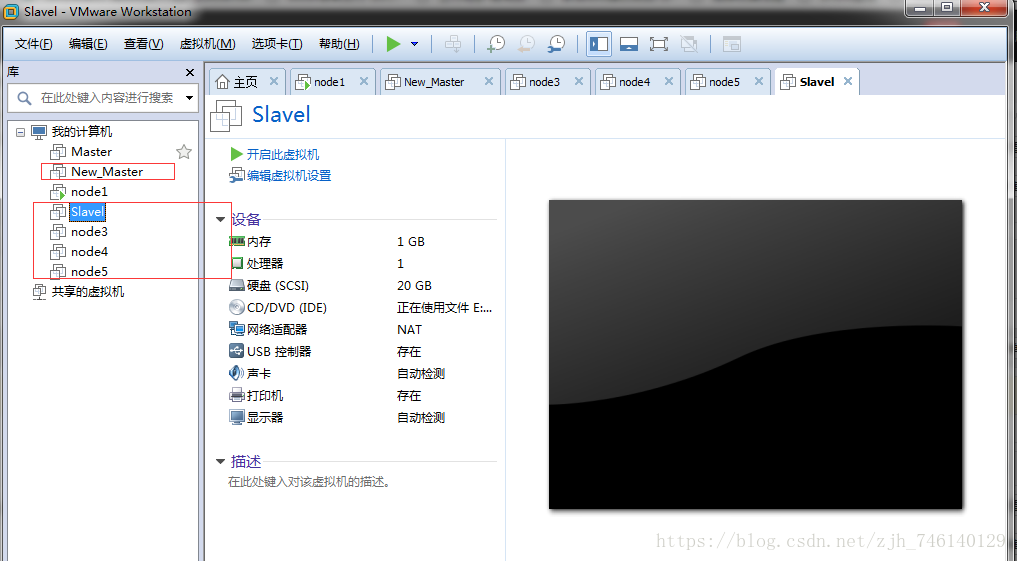This screenshot has height=561, width=1017.
Task: Open the 选项卡(T) menu
Action: pos(277,44)
